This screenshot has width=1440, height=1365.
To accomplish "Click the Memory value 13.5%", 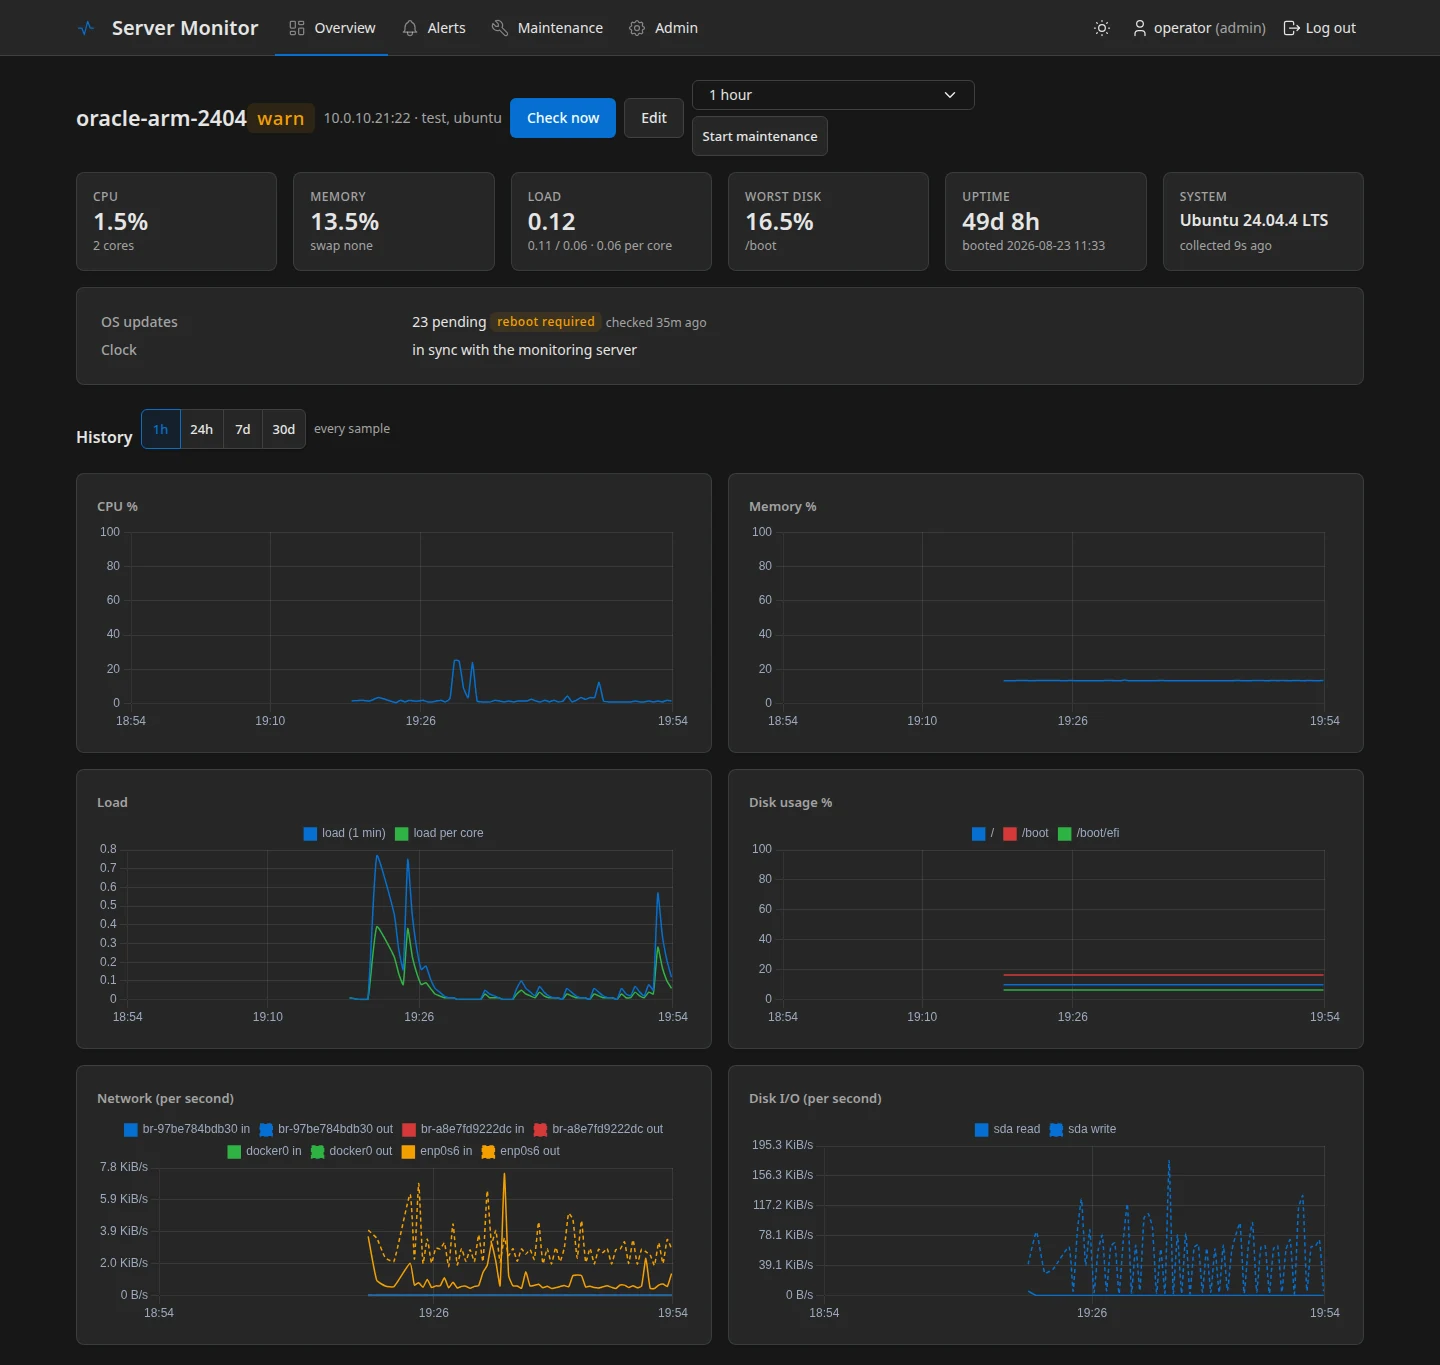I will pyautogui.click(x=345, y=221).
